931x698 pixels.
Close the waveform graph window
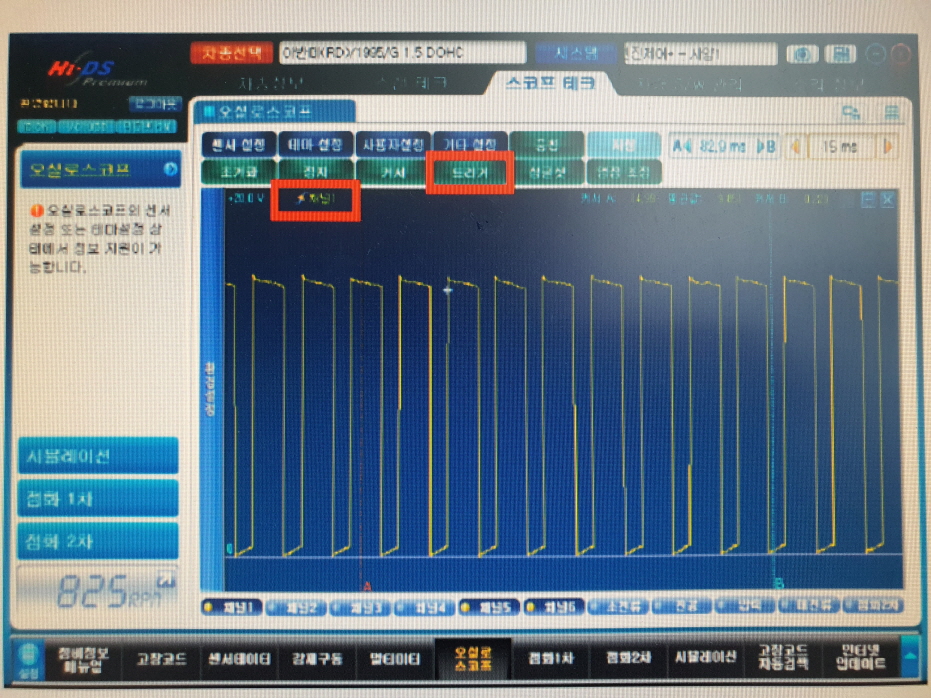click(x=887, y=199)
